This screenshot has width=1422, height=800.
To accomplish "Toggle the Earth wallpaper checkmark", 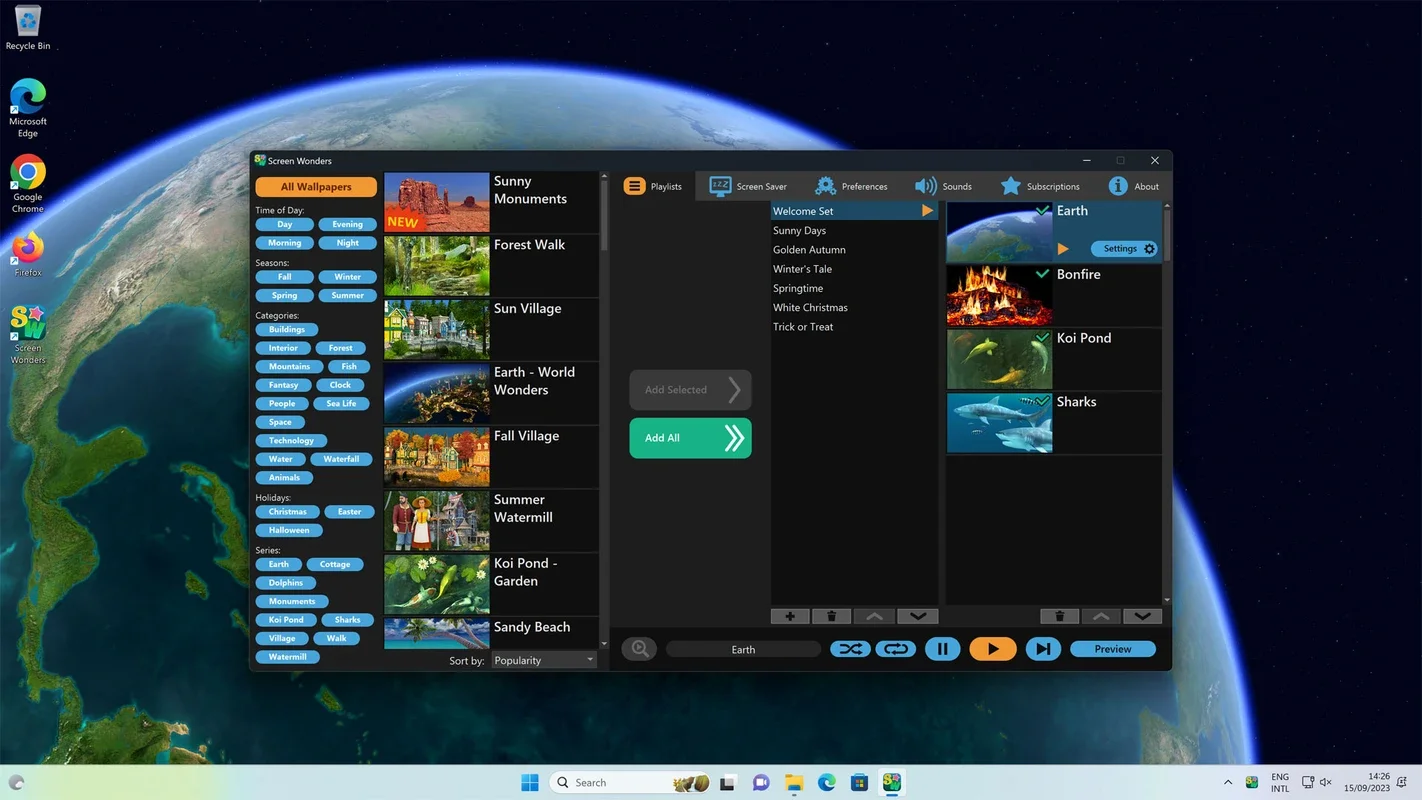I will pyautogui.click(x=1043, y=210).
